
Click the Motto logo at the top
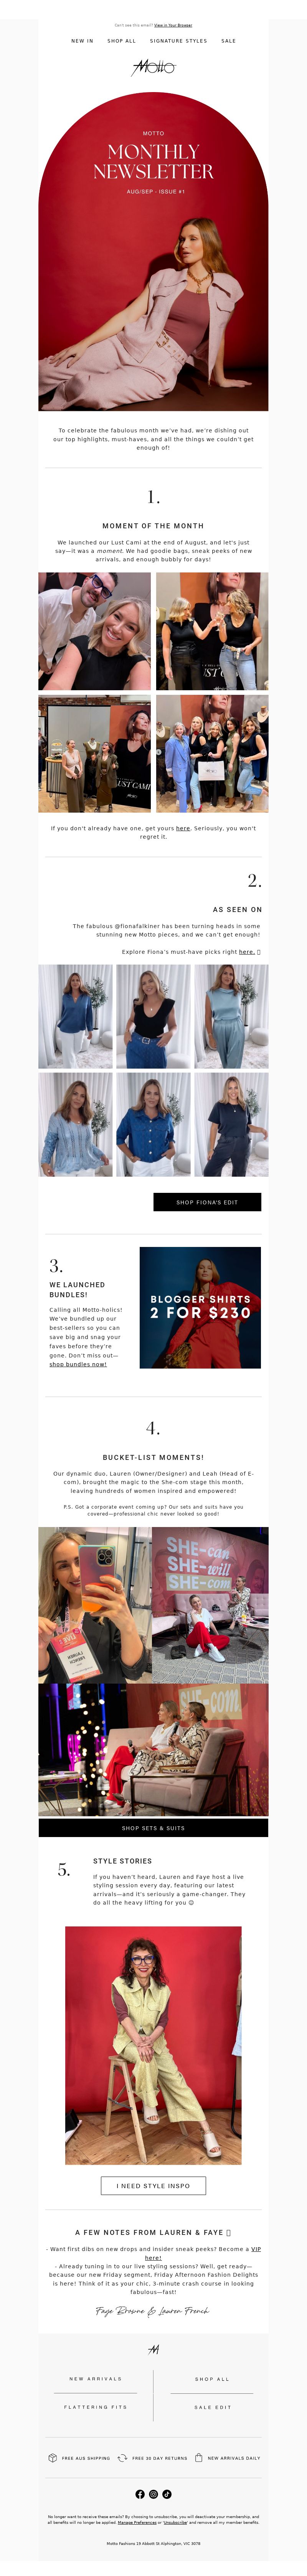[x=153, y=67]
